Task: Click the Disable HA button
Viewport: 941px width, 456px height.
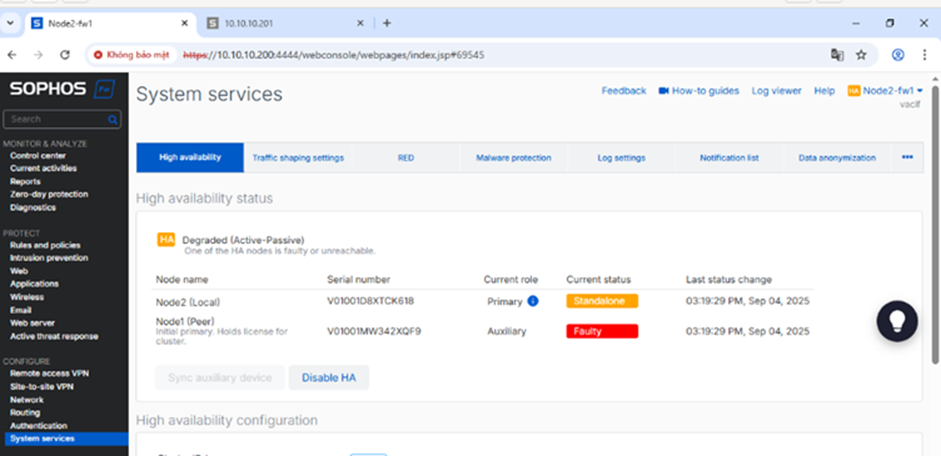Action: coord(329,377)
